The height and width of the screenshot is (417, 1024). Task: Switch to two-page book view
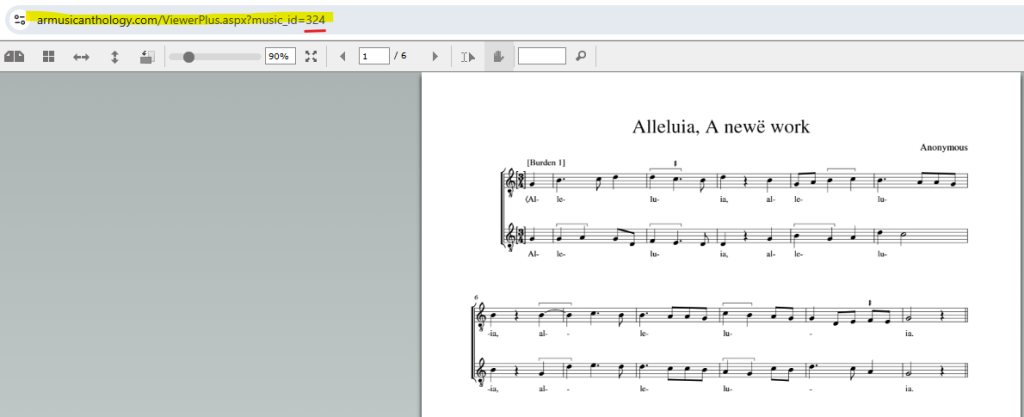point(14,57)
